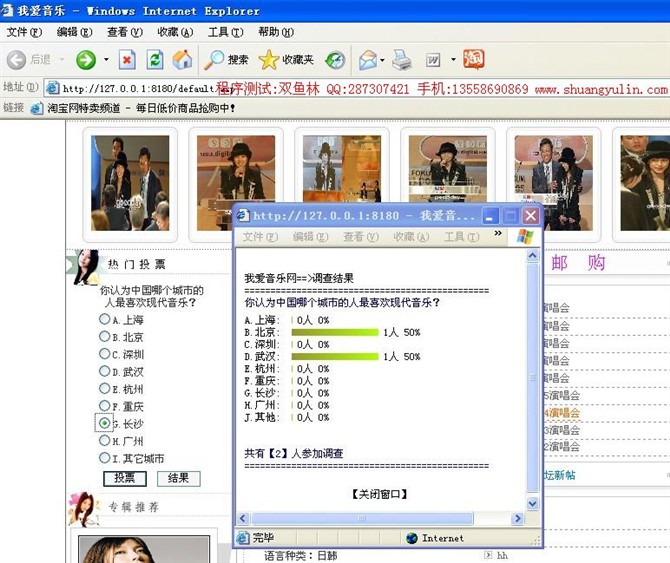
Task: Open the Forward button history dropdown arrow
Action: coord(106,60)
